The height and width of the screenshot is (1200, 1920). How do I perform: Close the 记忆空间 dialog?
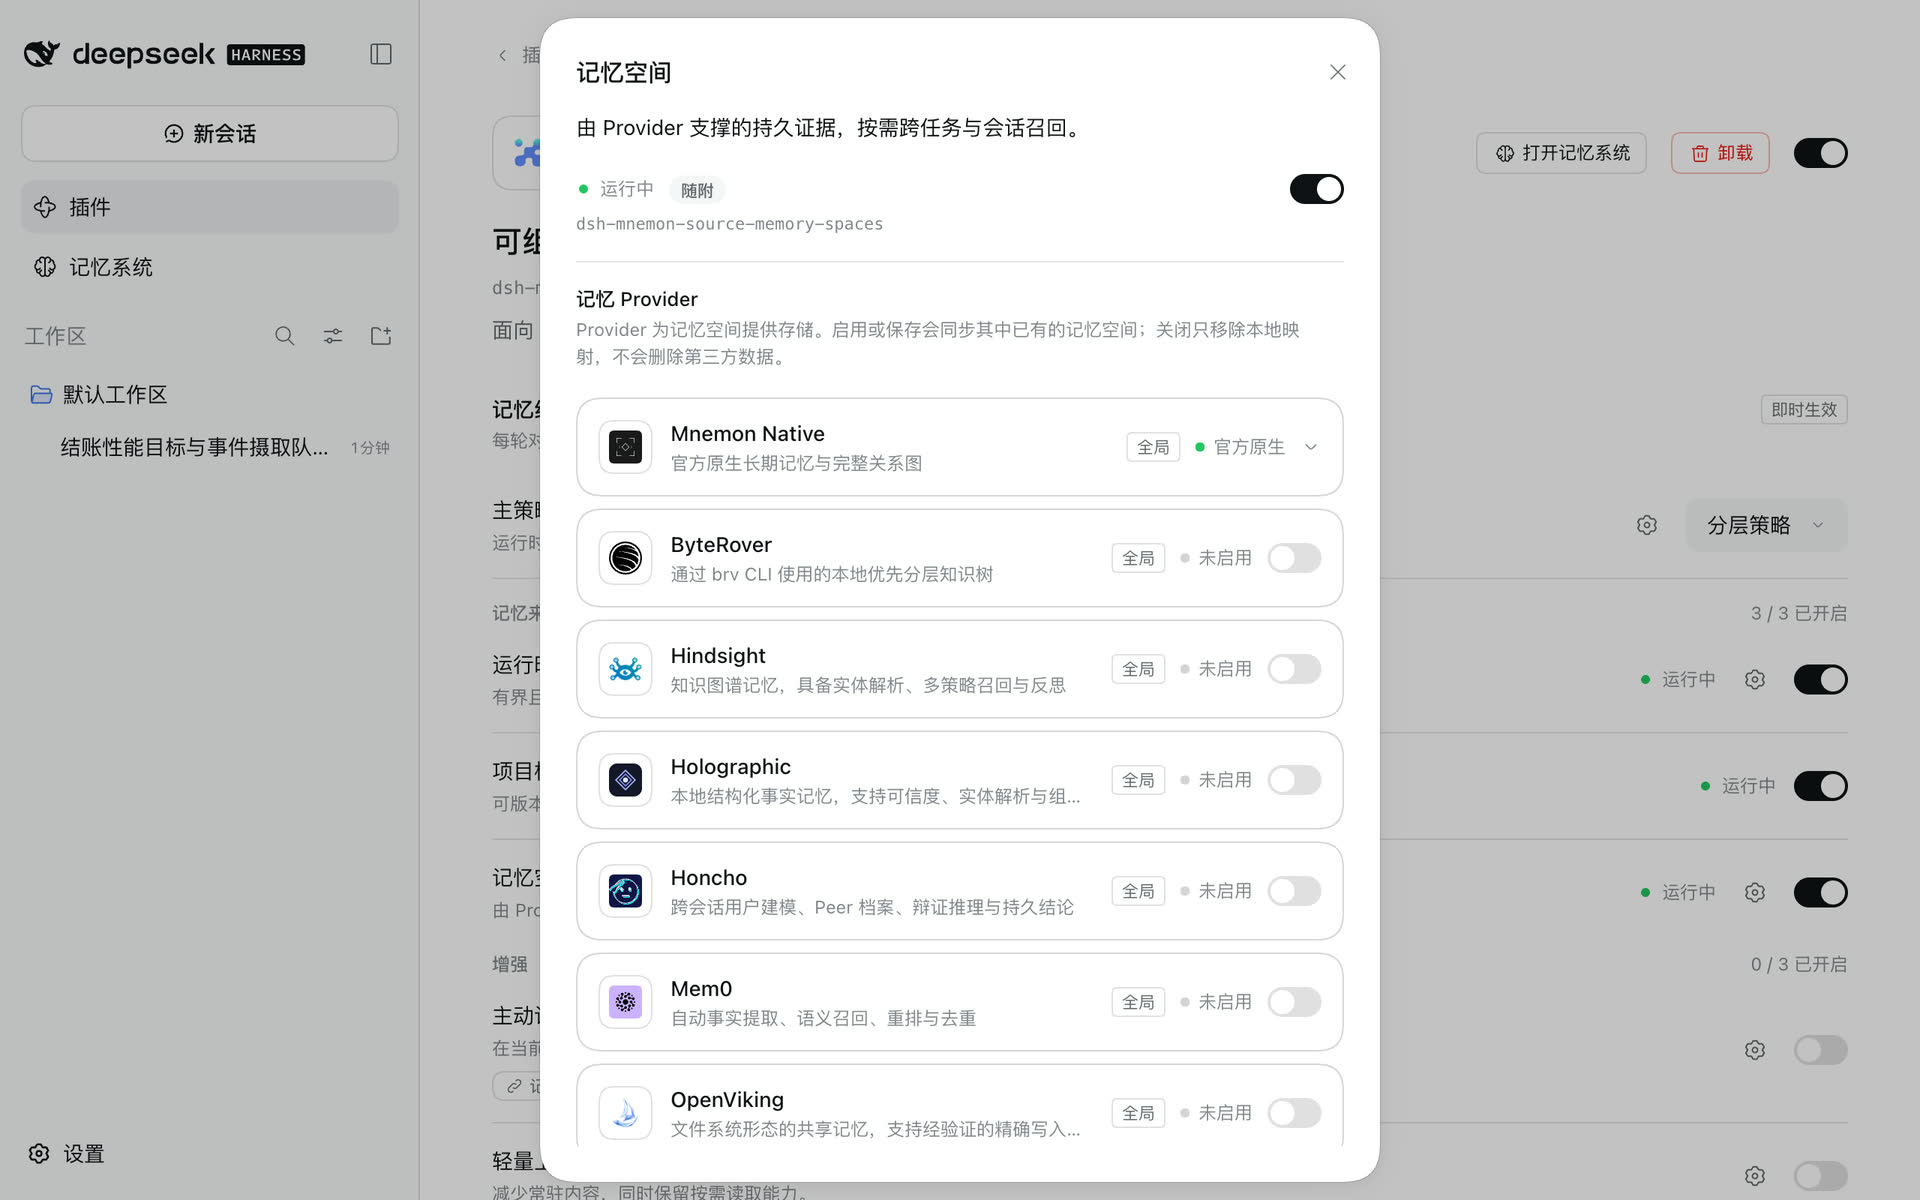pyautogui.click(x=1338, y=72)
